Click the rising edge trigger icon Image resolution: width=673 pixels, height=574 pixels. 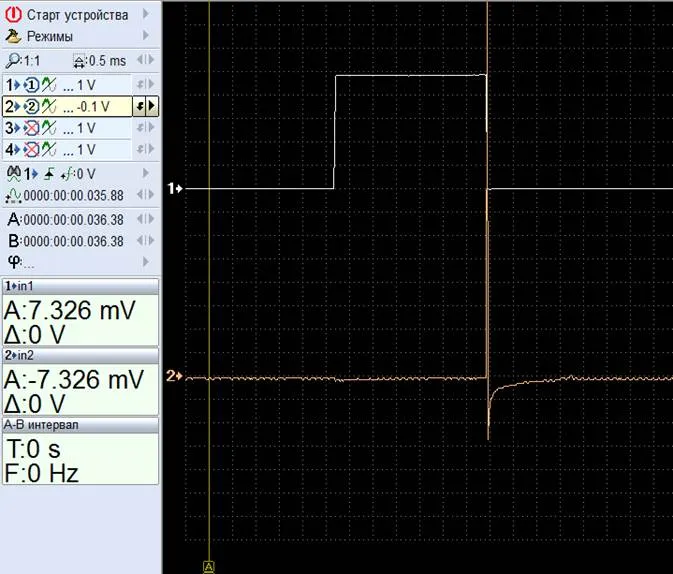click(x=49, y=174)
